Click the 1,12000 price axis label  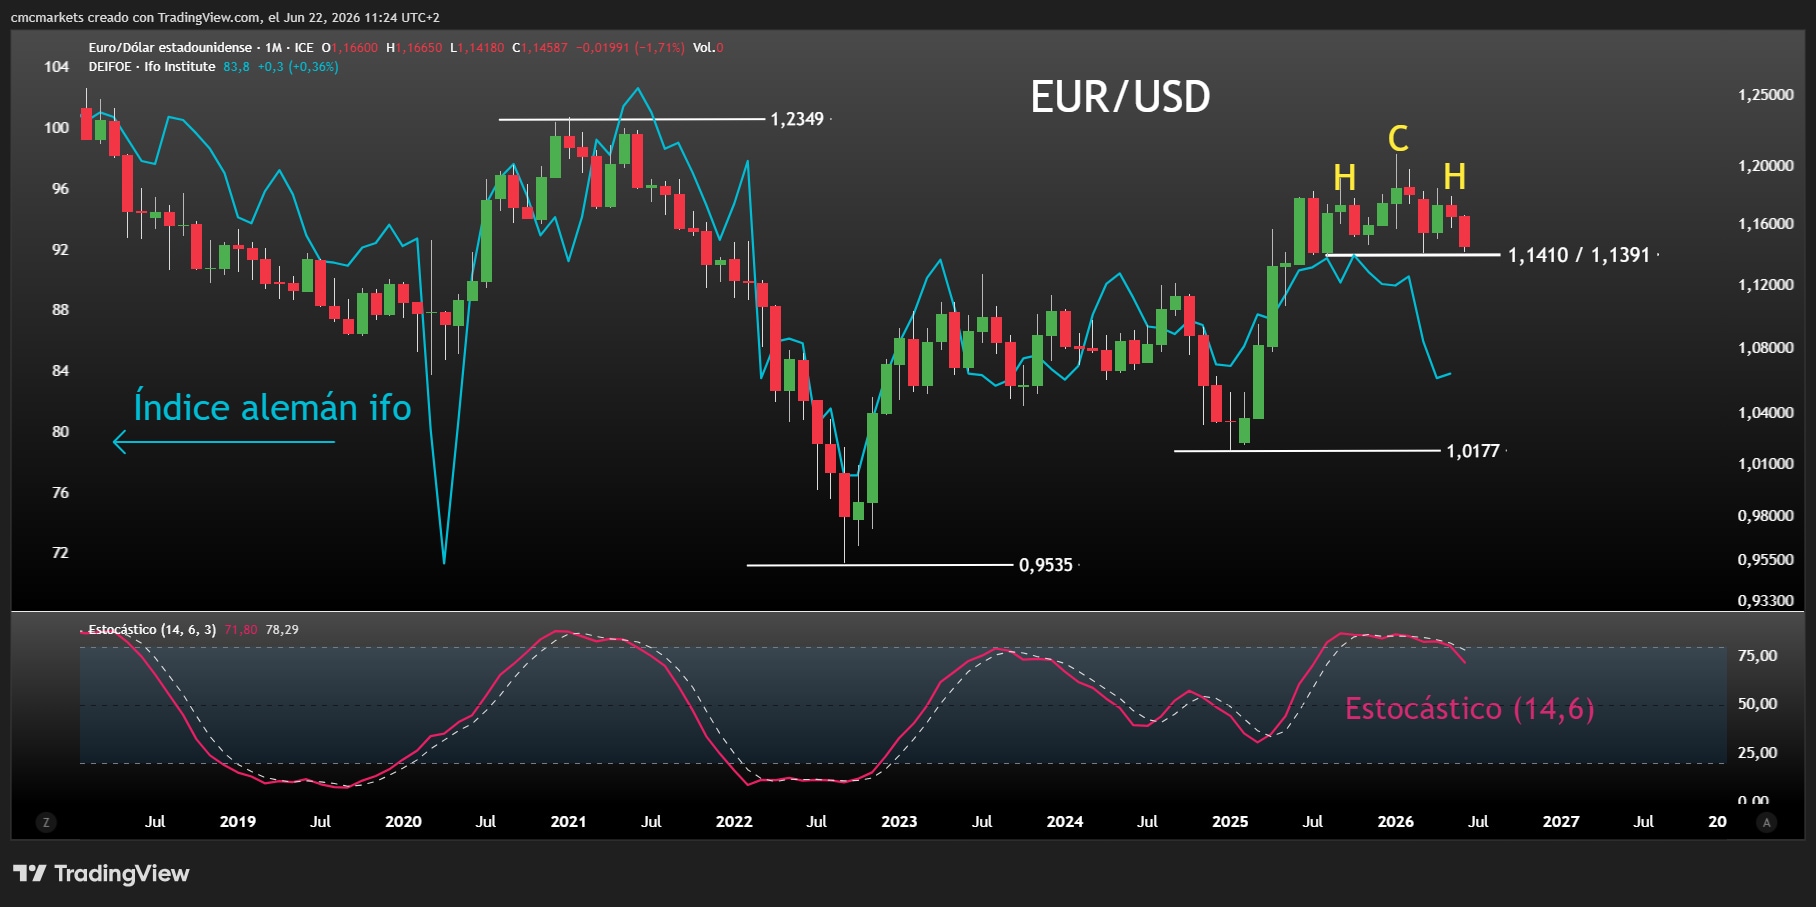click(x=1766, y=284)
